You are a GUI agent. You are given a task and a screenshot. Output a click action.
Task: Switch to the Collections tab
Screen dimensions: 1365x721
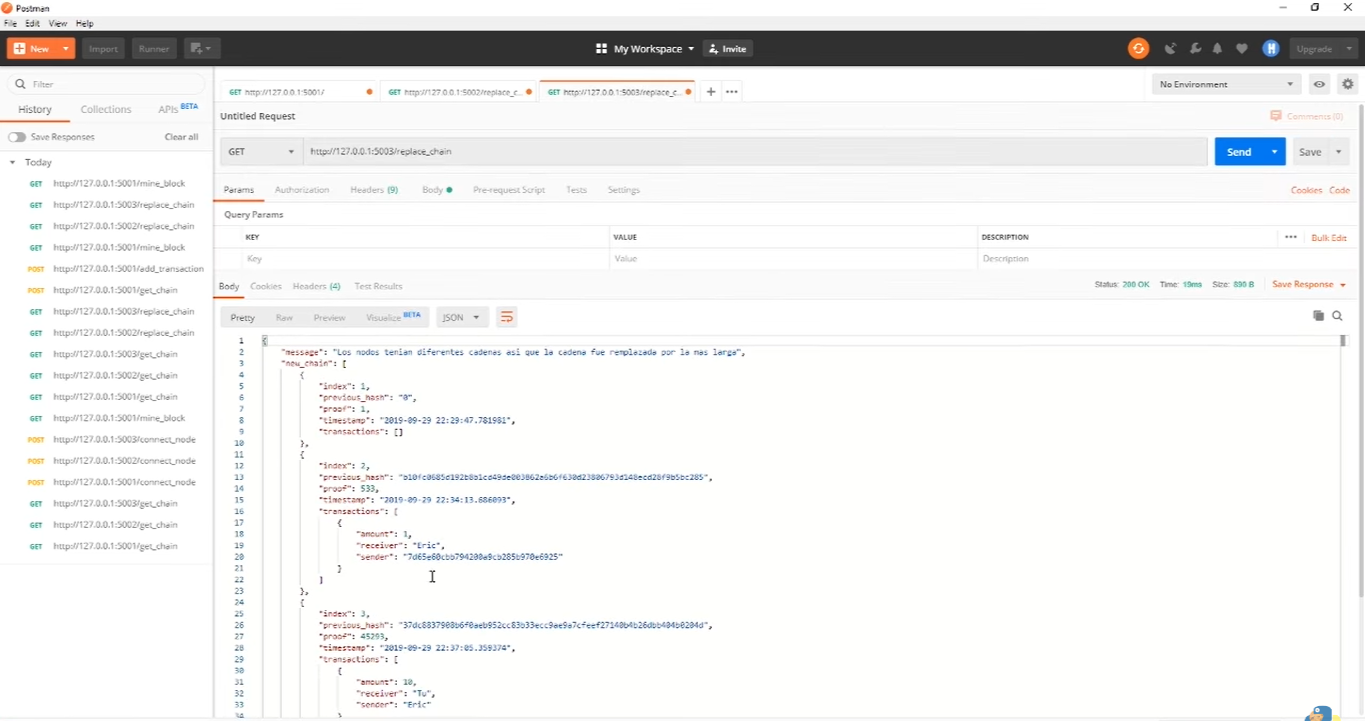tap(106, 109)
